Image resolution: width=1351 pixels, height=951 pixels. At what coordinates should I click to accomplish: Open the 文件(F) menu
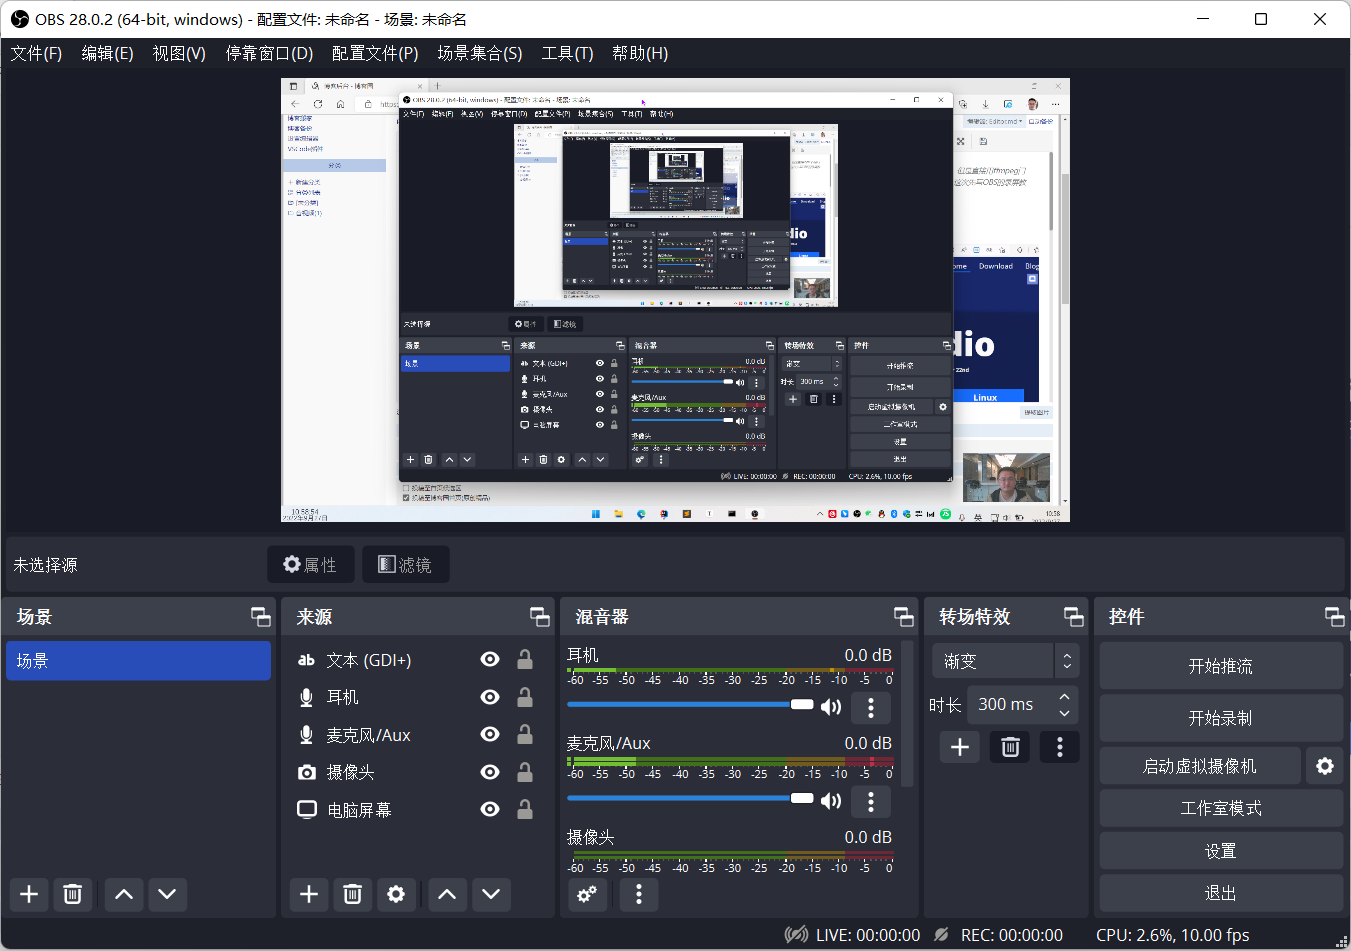[36, 53]
